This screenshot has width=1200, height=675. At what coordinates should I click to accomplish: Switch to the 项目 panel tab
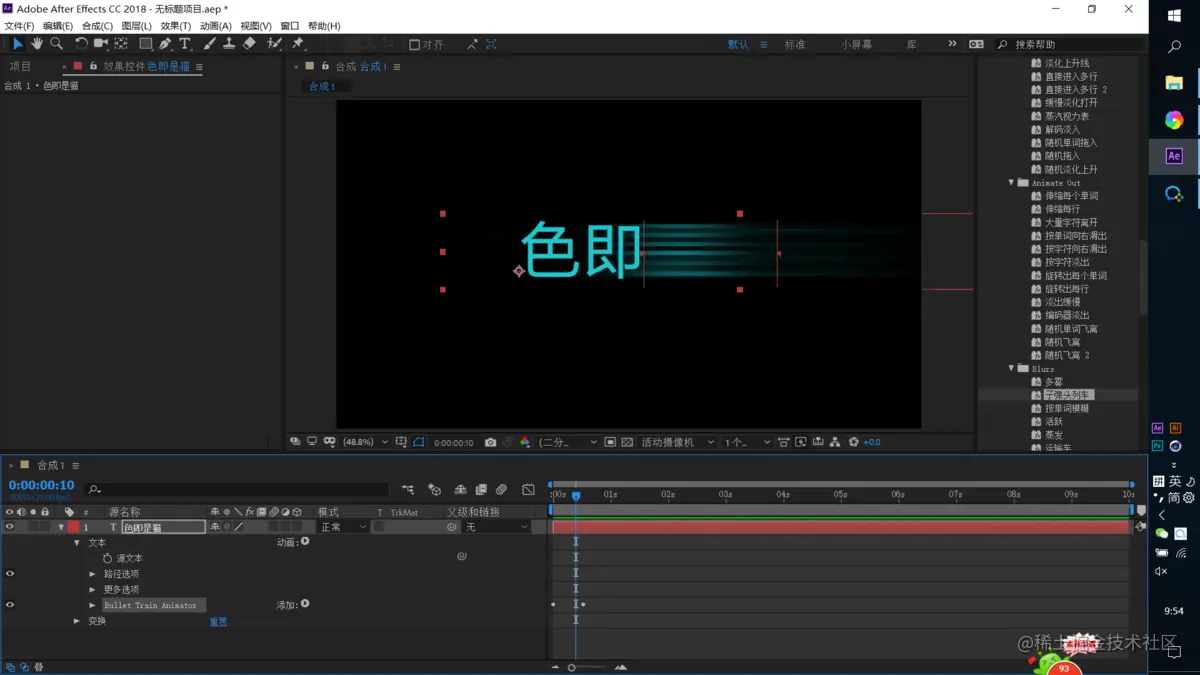pos(20,67)
